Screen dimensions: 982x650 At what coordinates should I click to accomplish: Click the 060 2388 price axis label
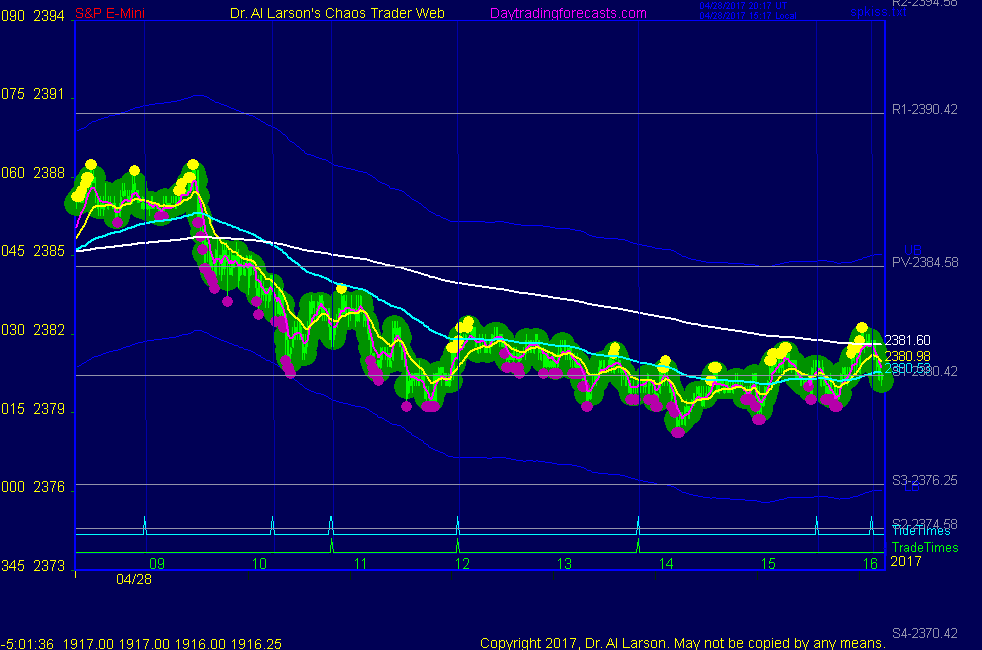[33, 173]
